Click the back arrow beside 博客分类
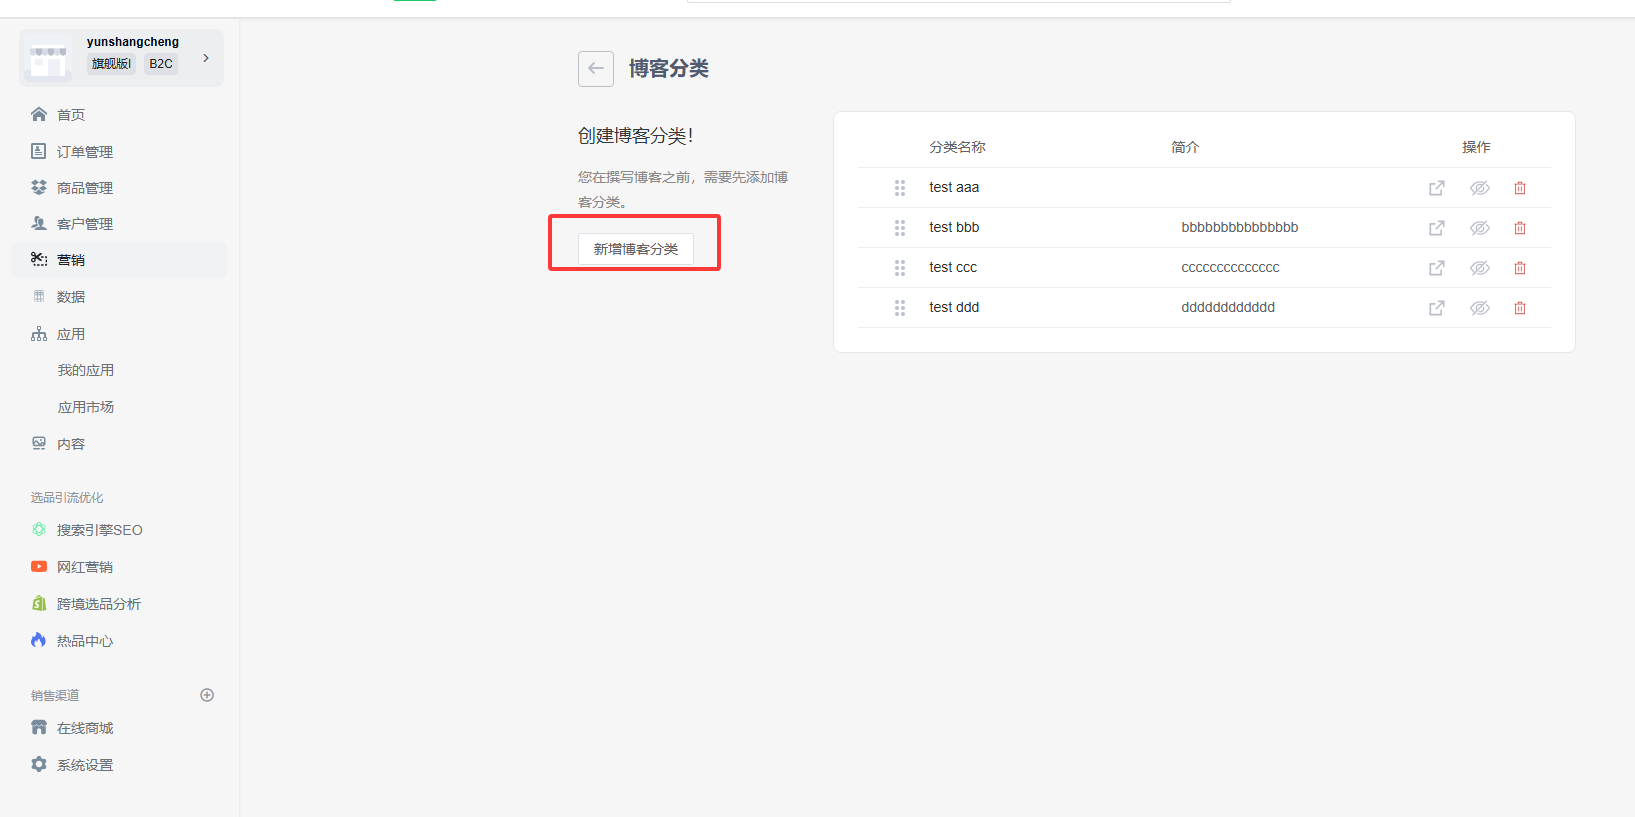This screenshot has width=1635, height=817. [x=595, y=69]
